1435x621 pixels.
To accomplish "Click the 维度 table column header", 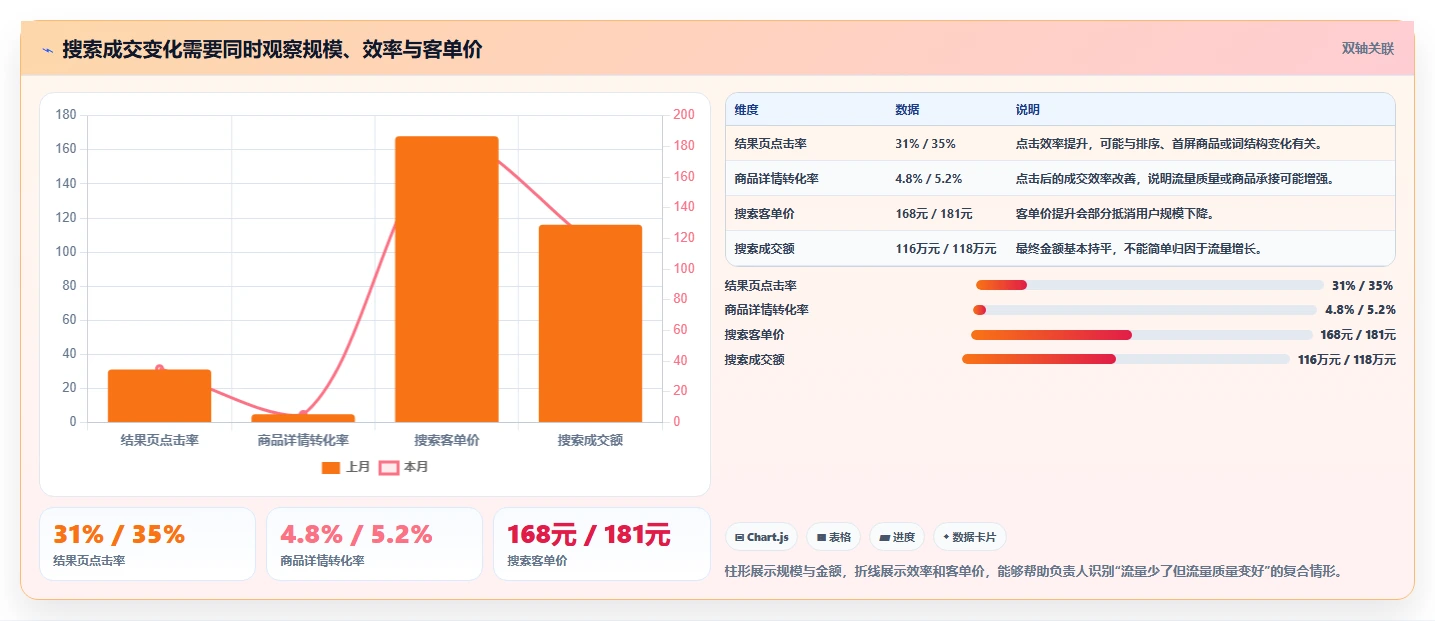I will [x=747, y=110].
